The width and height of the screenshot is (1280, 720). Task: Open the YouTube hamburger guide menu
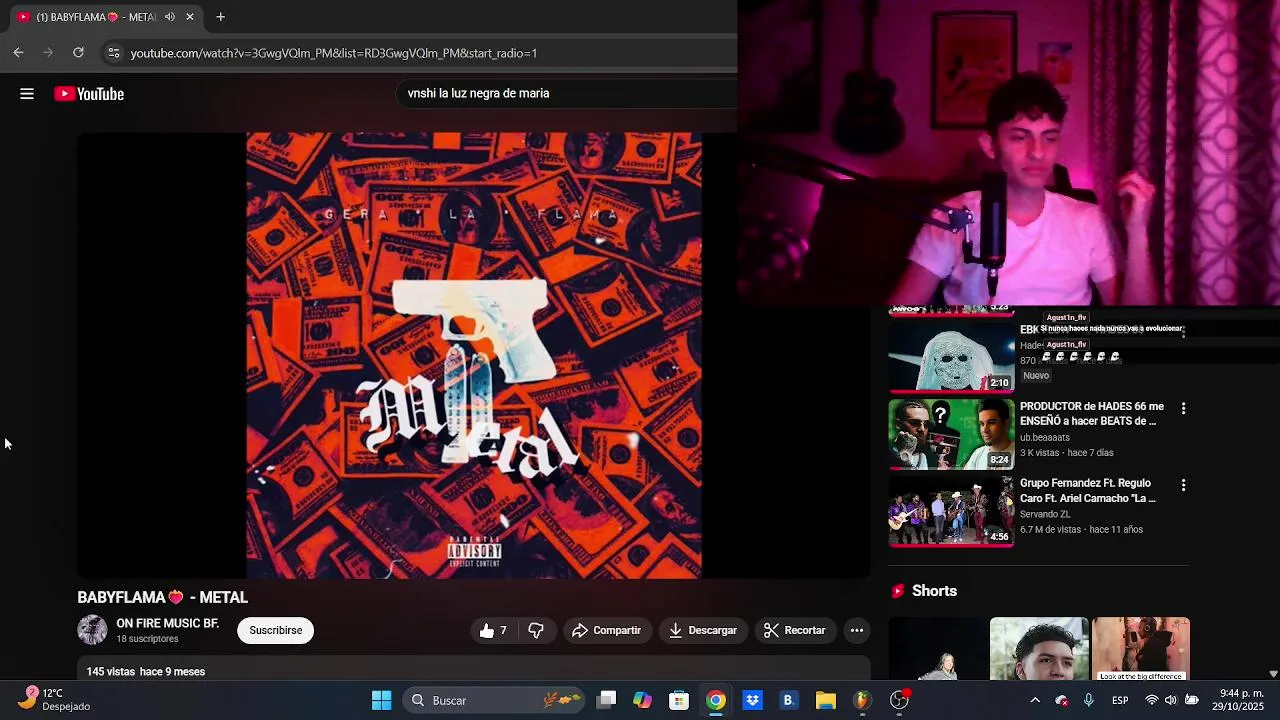(x=27, y=94)
